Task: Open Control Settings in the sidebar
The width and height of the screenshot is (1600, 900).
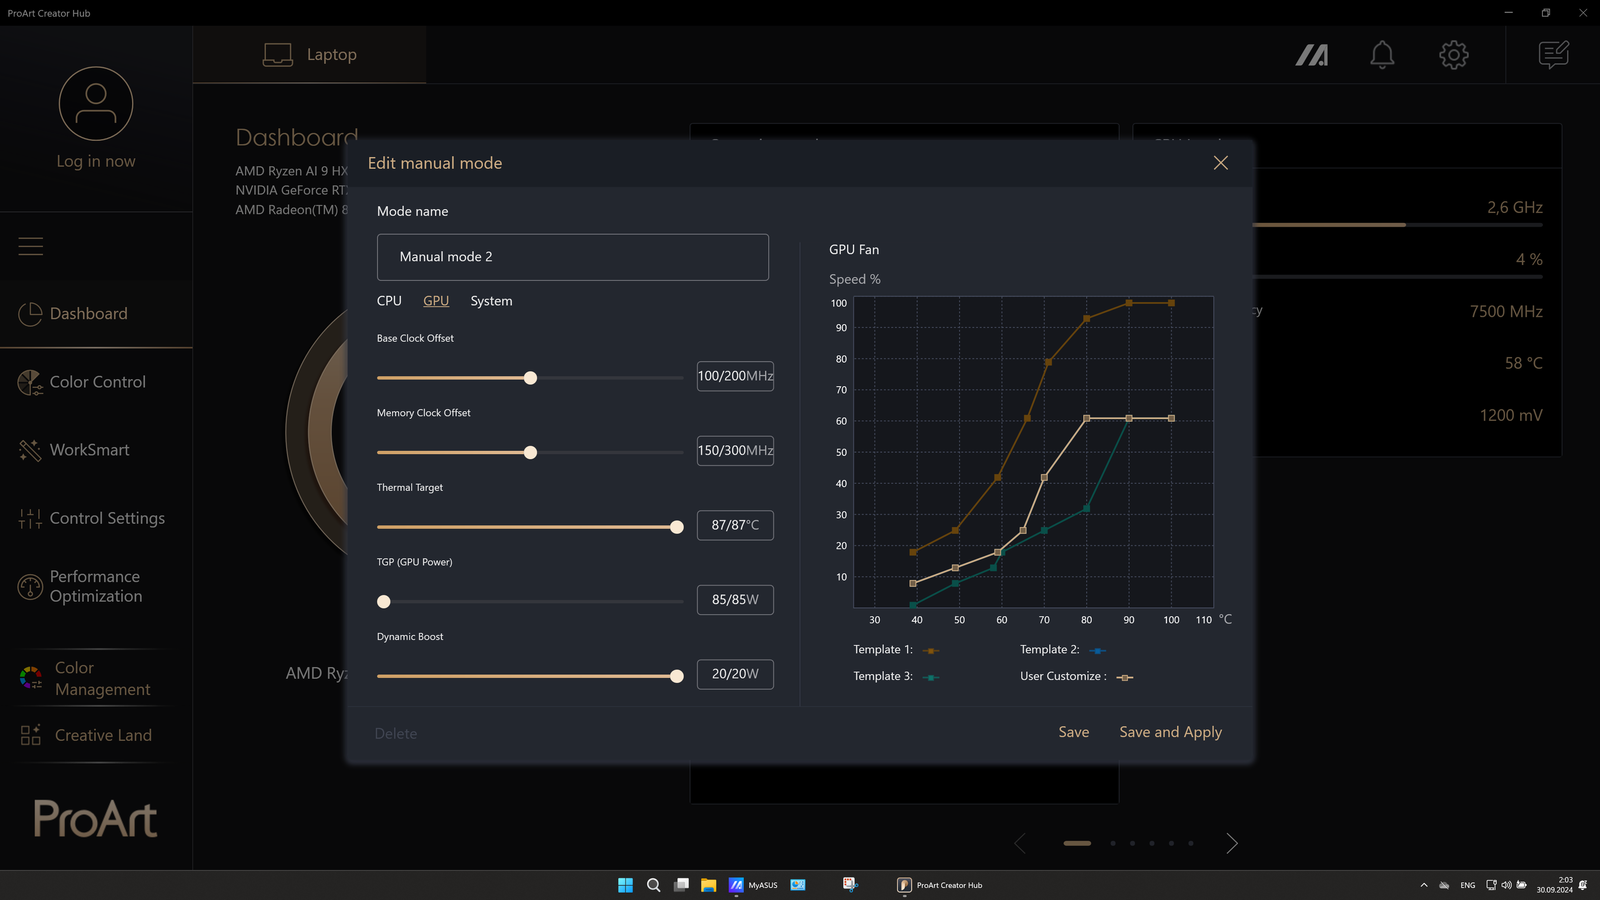Action: pos(96,518)
